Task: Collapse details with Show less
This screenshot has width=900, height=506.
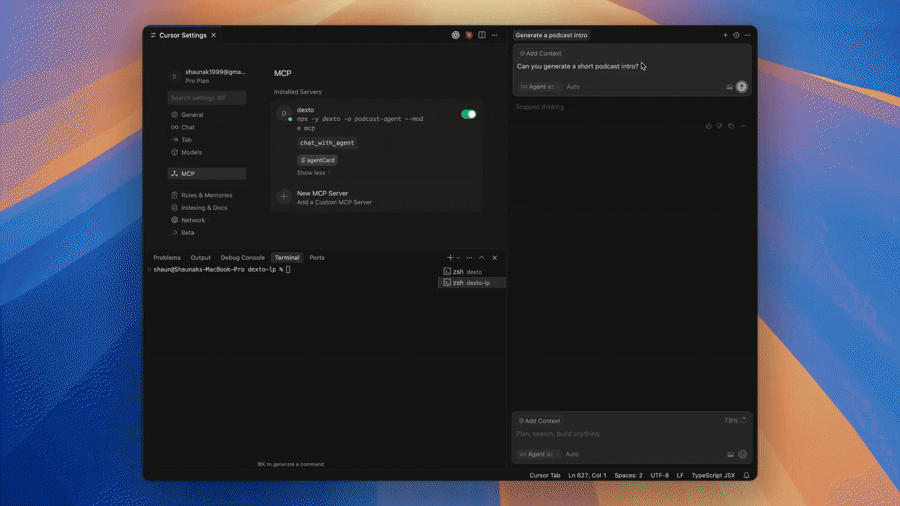Action: point(313,173)
